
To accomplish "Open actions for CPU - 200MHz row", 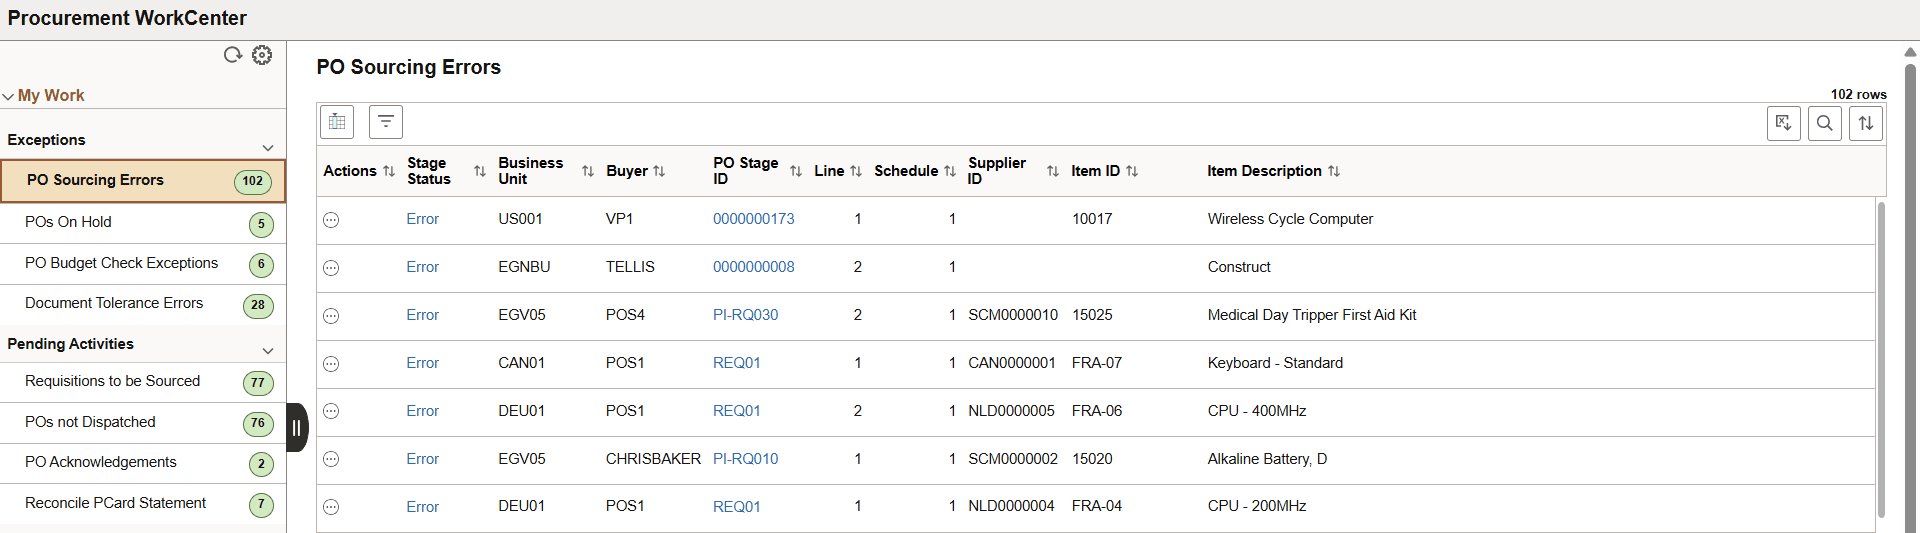I will pyautogui.click(x=331, y=507).
